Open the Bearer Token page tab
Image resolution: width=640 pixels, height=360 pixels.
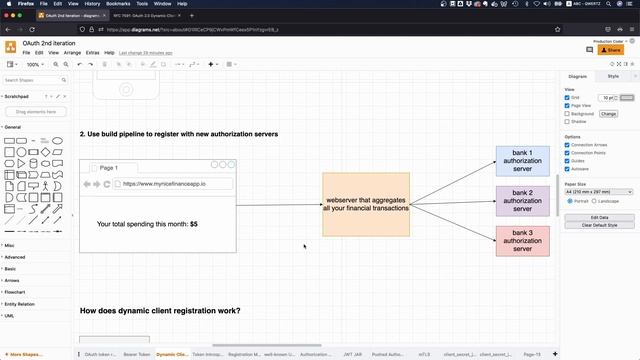(137, 354)
